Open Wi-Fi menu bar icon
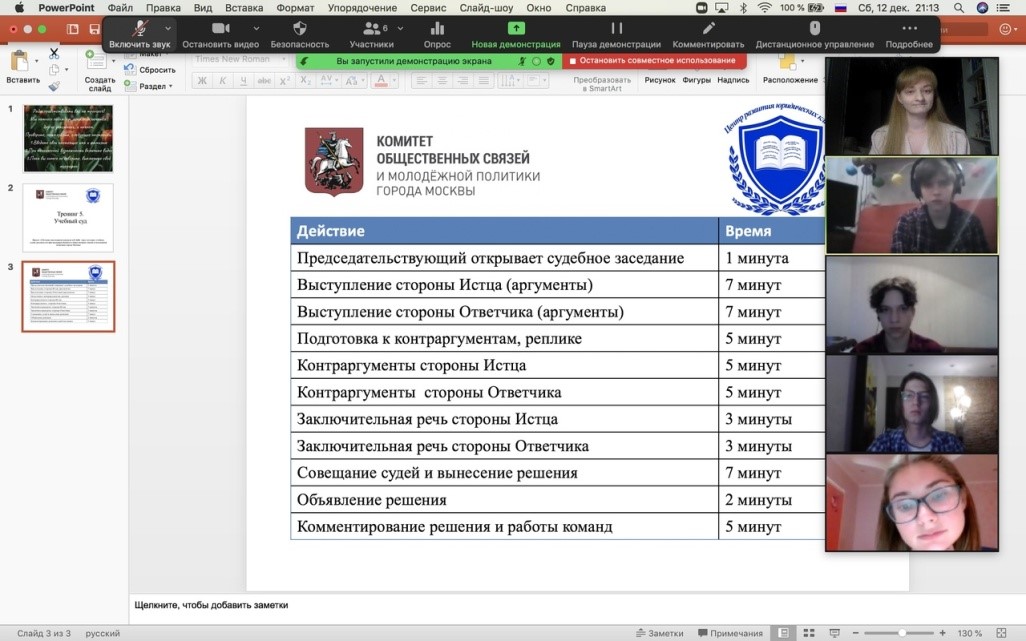Viewport: 1026px width, 641px height. pyautogui.click(x=764, y=8)
